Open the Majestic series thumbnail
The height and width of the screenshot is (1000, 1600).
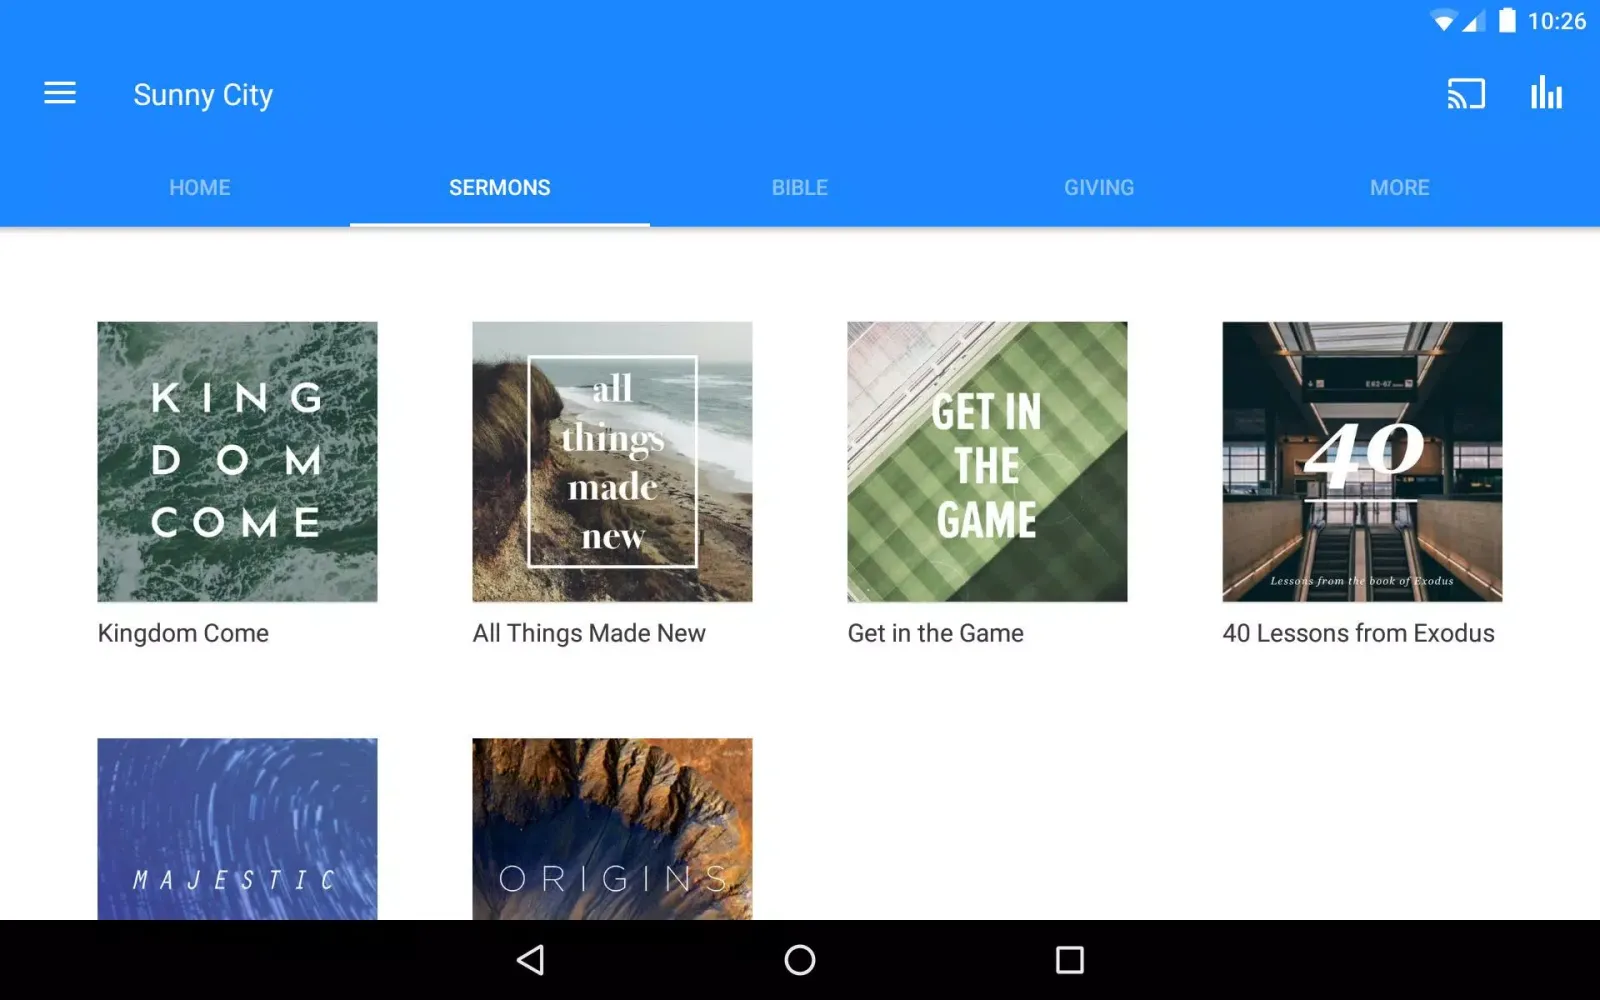(237, 829)
